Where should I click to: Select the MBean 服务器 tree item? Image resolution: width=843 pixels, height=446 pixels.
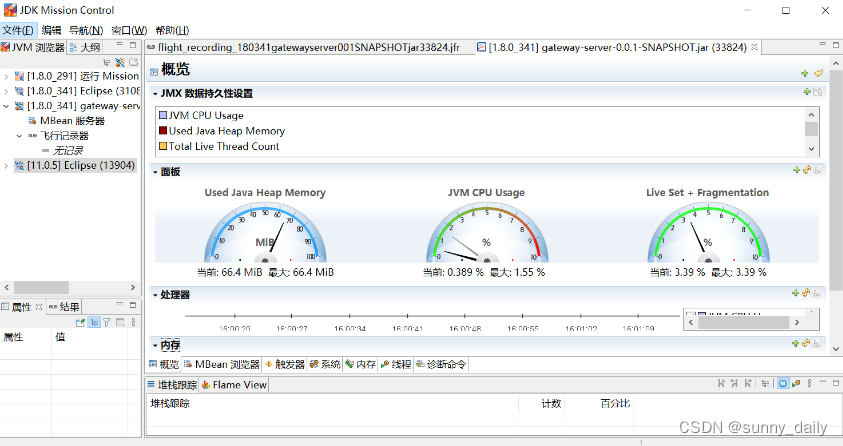pyautogui.click(x=67, y=121)
